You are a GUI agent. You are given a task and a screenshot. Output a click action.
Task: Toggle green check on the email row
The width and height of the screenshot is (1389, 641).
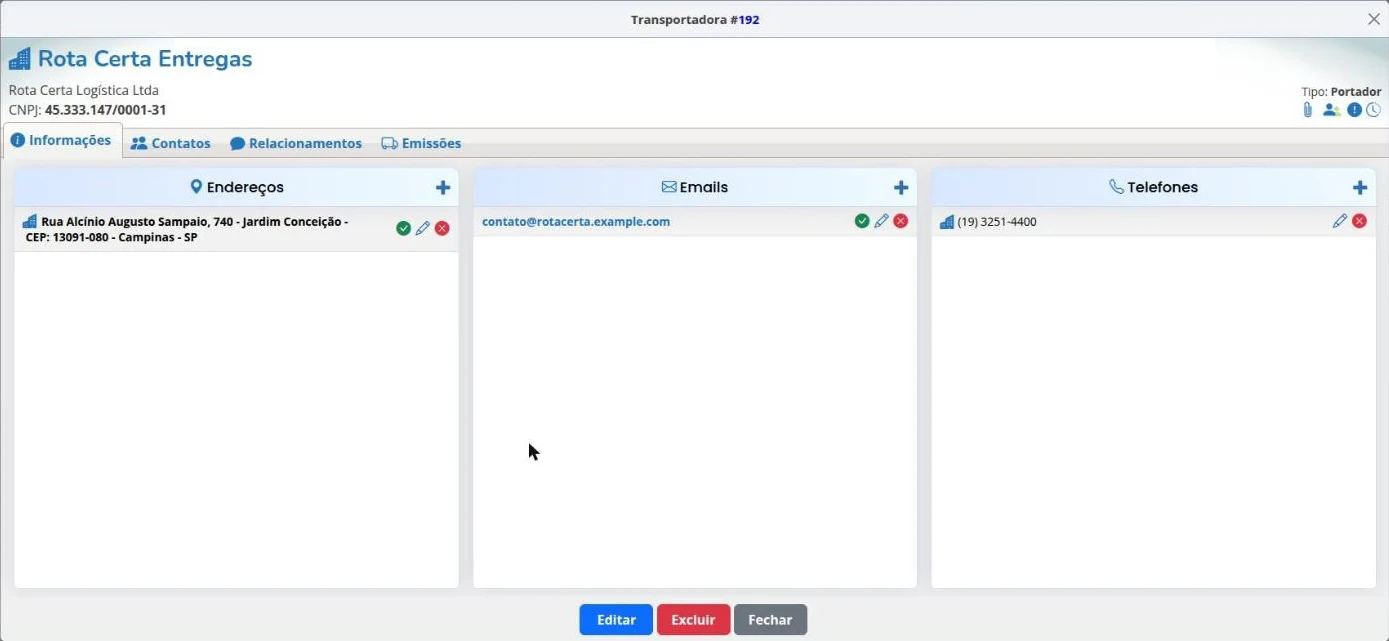pyautogui.click(x=862, y=221)
